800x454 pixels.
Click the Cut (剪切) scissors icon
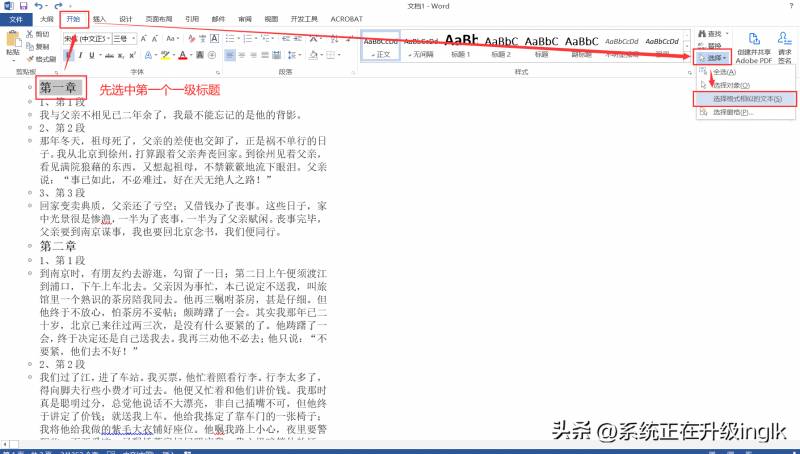[x=30, y=34]
